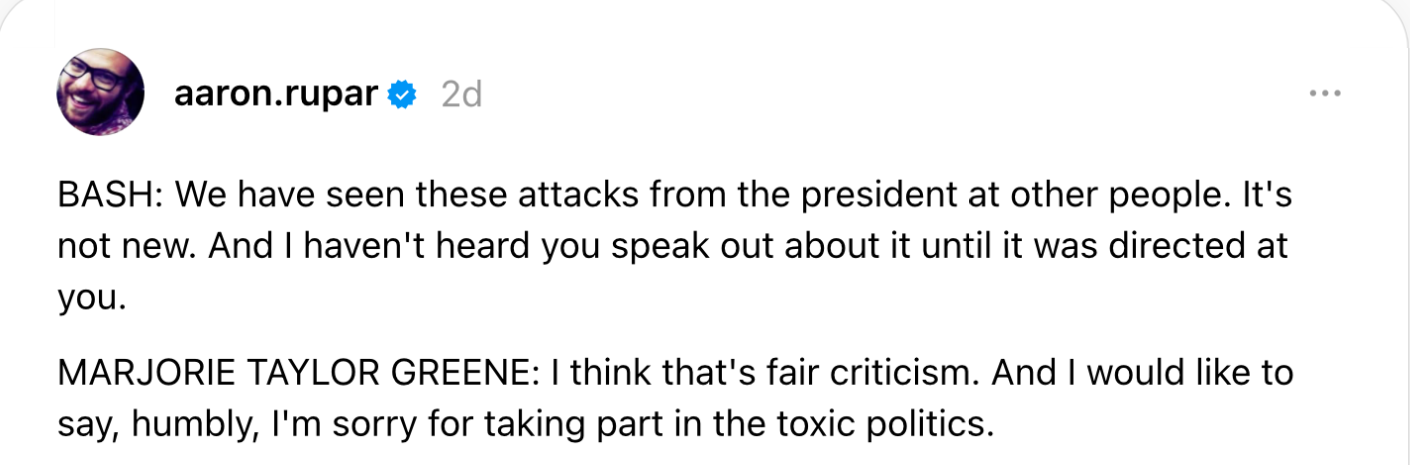Open the three-dot more options menu

click(x=1324, y=94)
